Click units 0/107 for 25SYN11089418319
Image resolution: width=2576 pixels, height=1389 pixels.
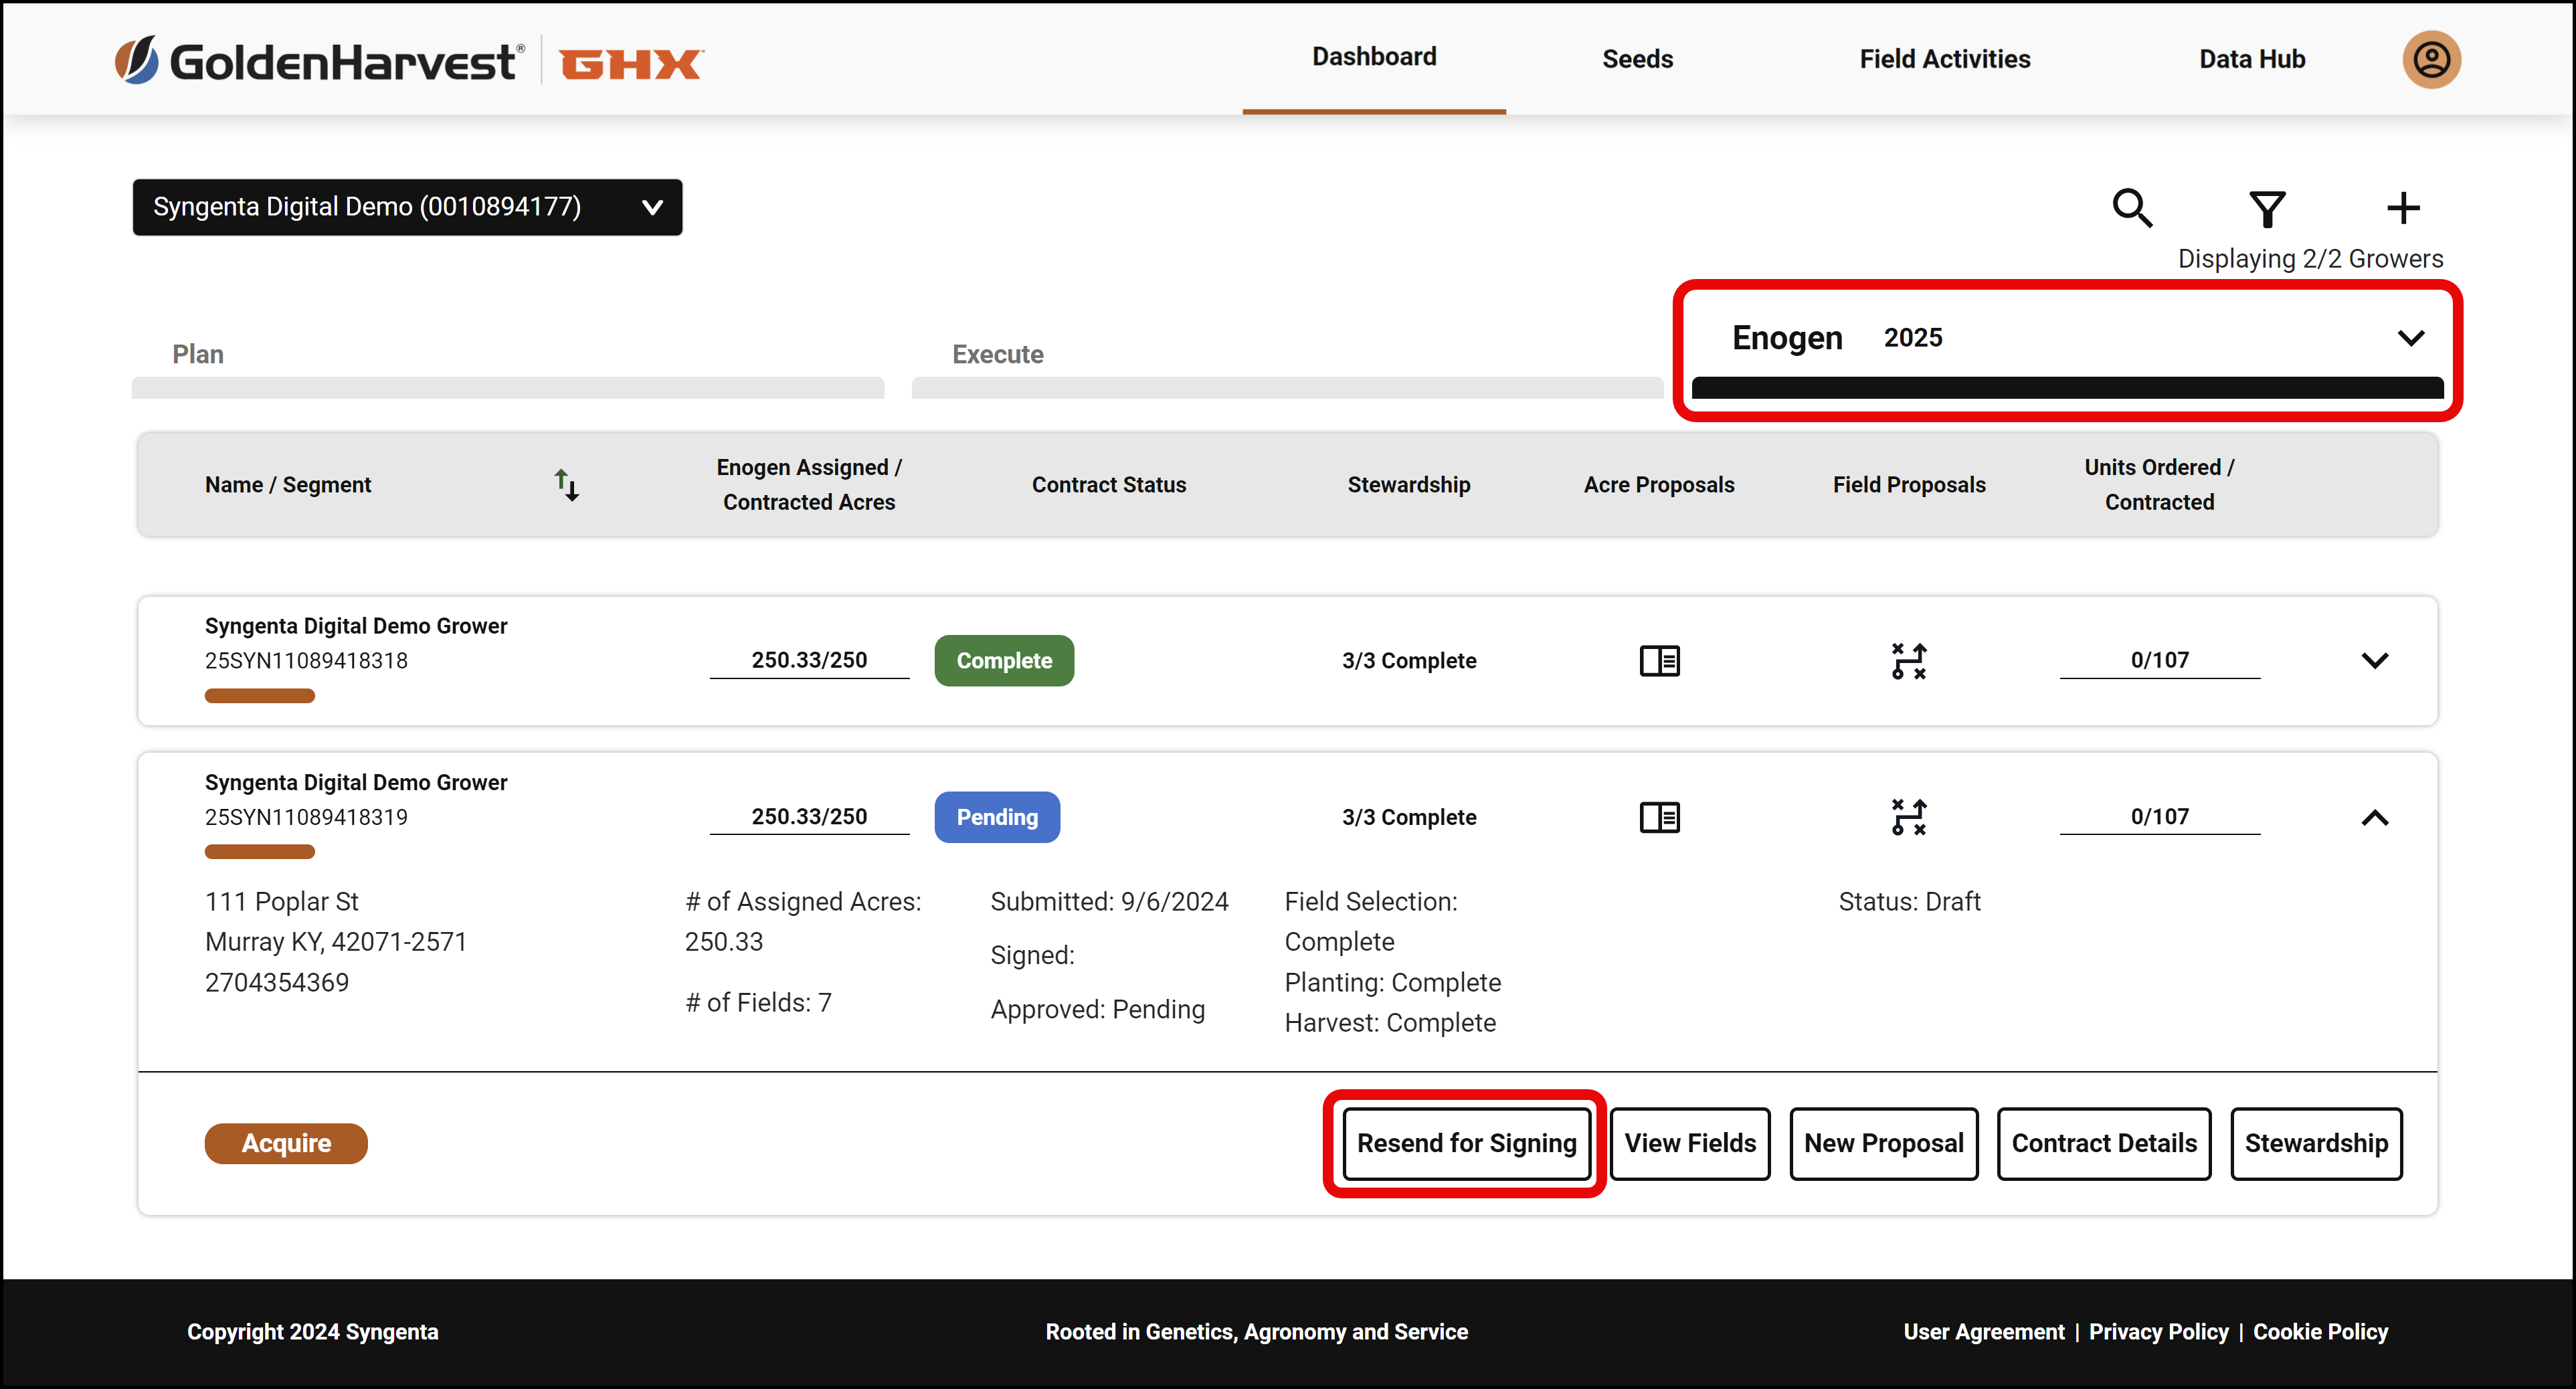pyautogui.click(x=2160, y=816)
